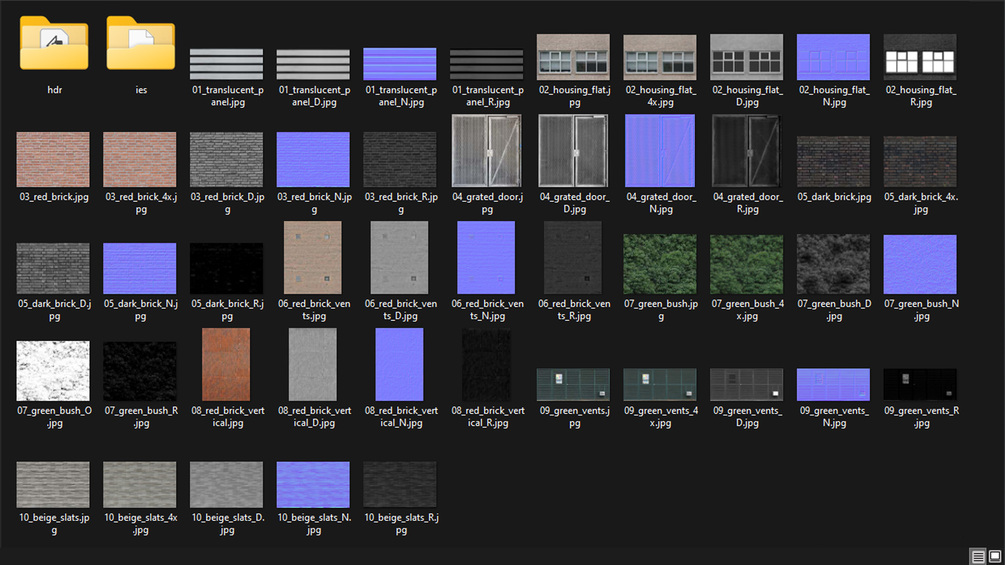Select 07_green_bush_D.jpg file

pyautogui.click(x=833, y=264)
